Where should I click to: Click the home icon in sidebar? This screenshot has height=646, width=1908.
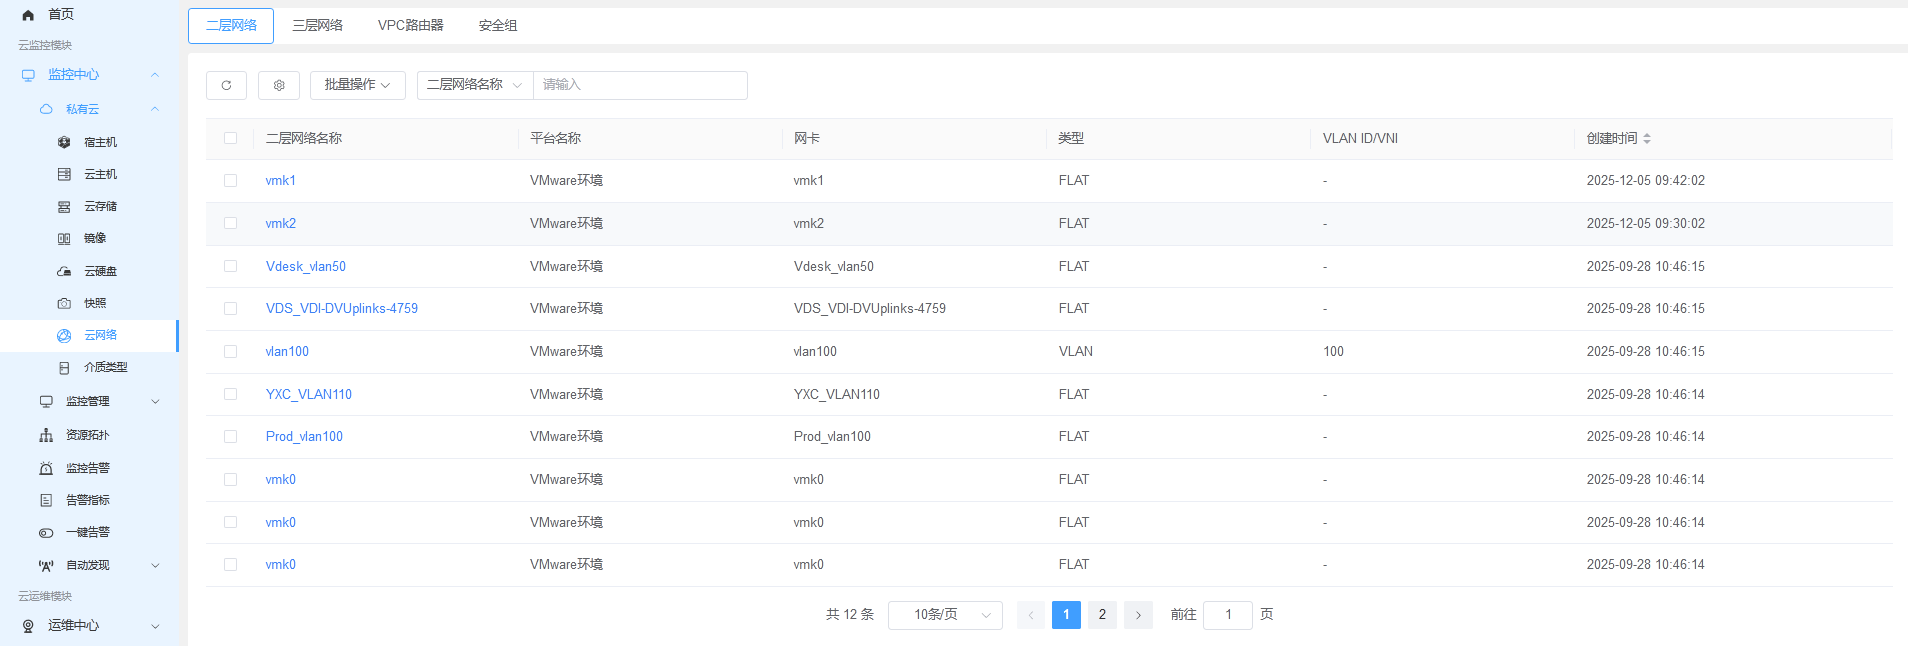point(28,15)
